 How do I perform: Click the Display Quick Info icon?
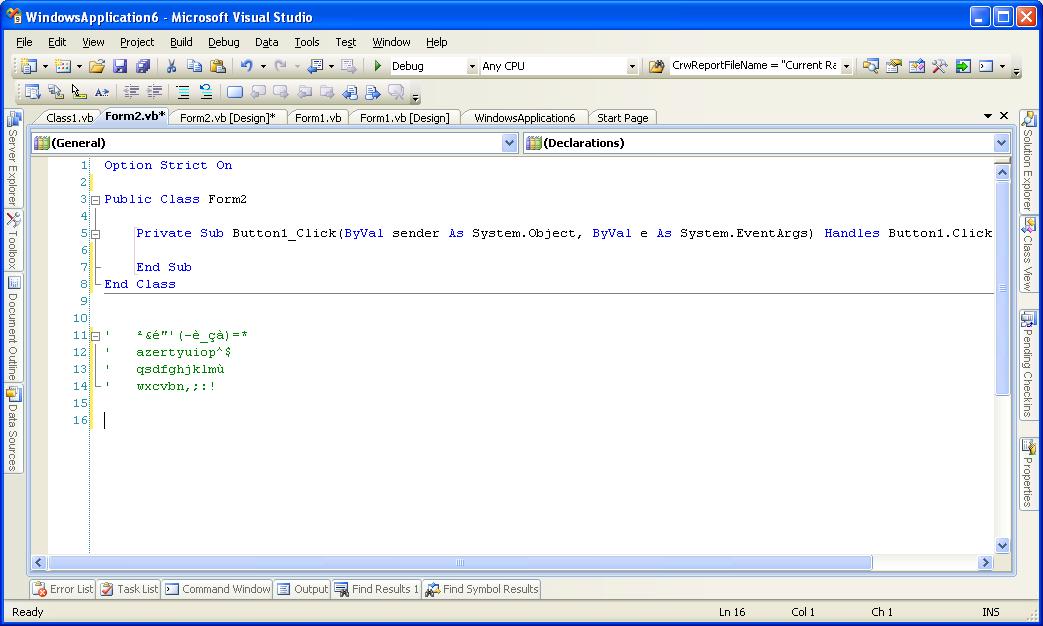click(x=78, y=92)
